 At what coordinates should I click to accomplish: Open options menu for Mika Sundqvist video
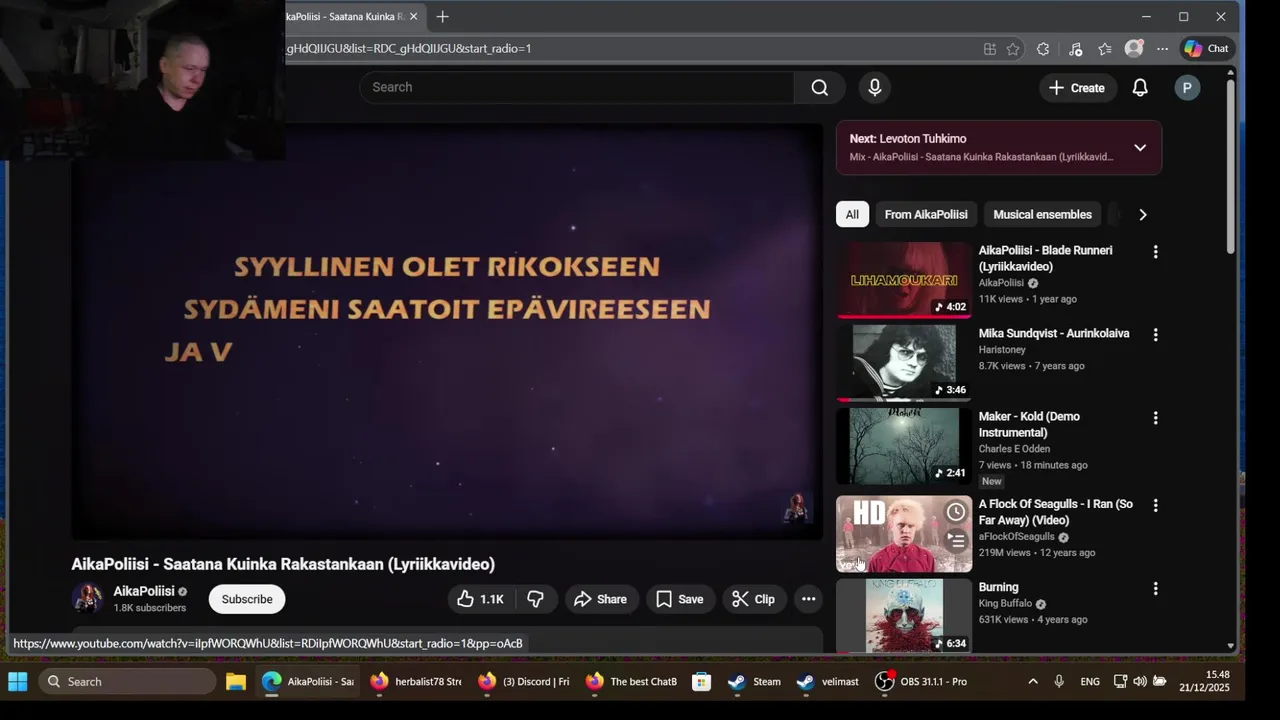pyautogui.click(x=1155, y=335)
